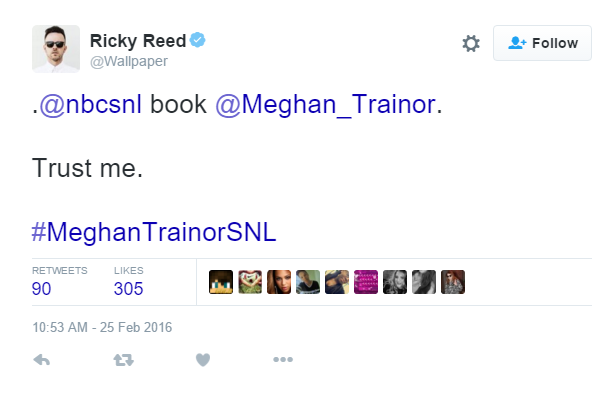Viewport: 597px width, 399px height.
Task: Open the #MeghanTrainorSNL hashtag
Action: click(154, 232)
